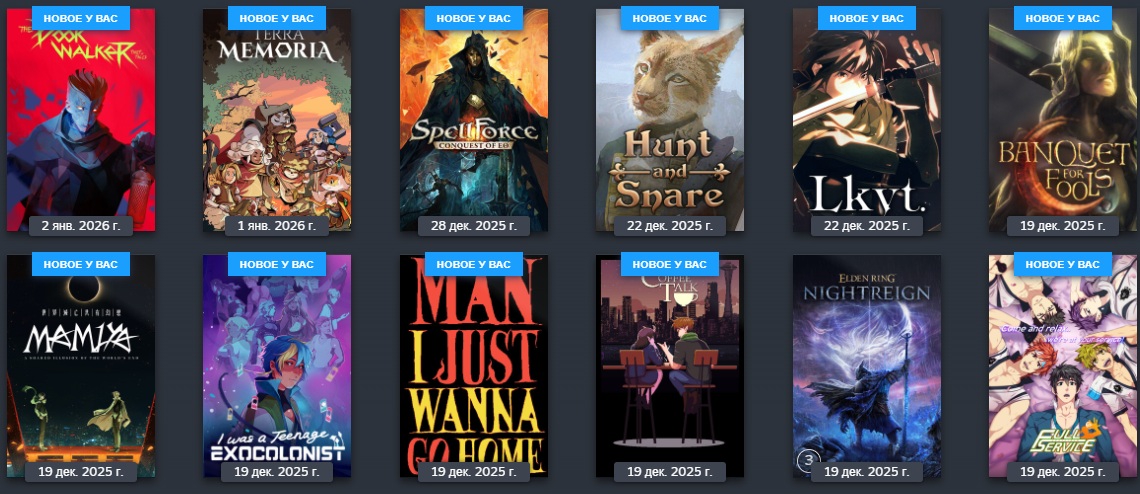
Task: Click the 1 янв. 2026 г. date label
Action: (277, 226)
